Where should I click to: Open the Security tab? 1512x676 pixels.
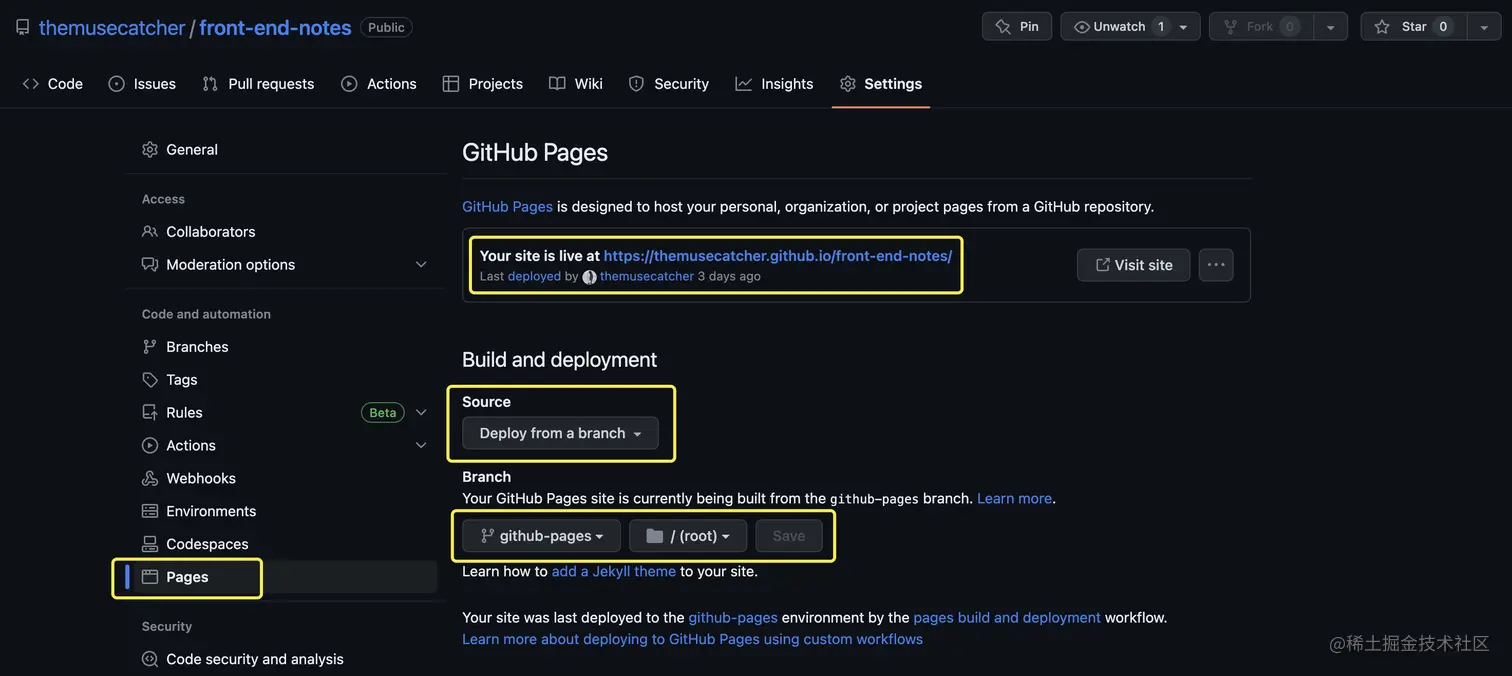(669, 84)
